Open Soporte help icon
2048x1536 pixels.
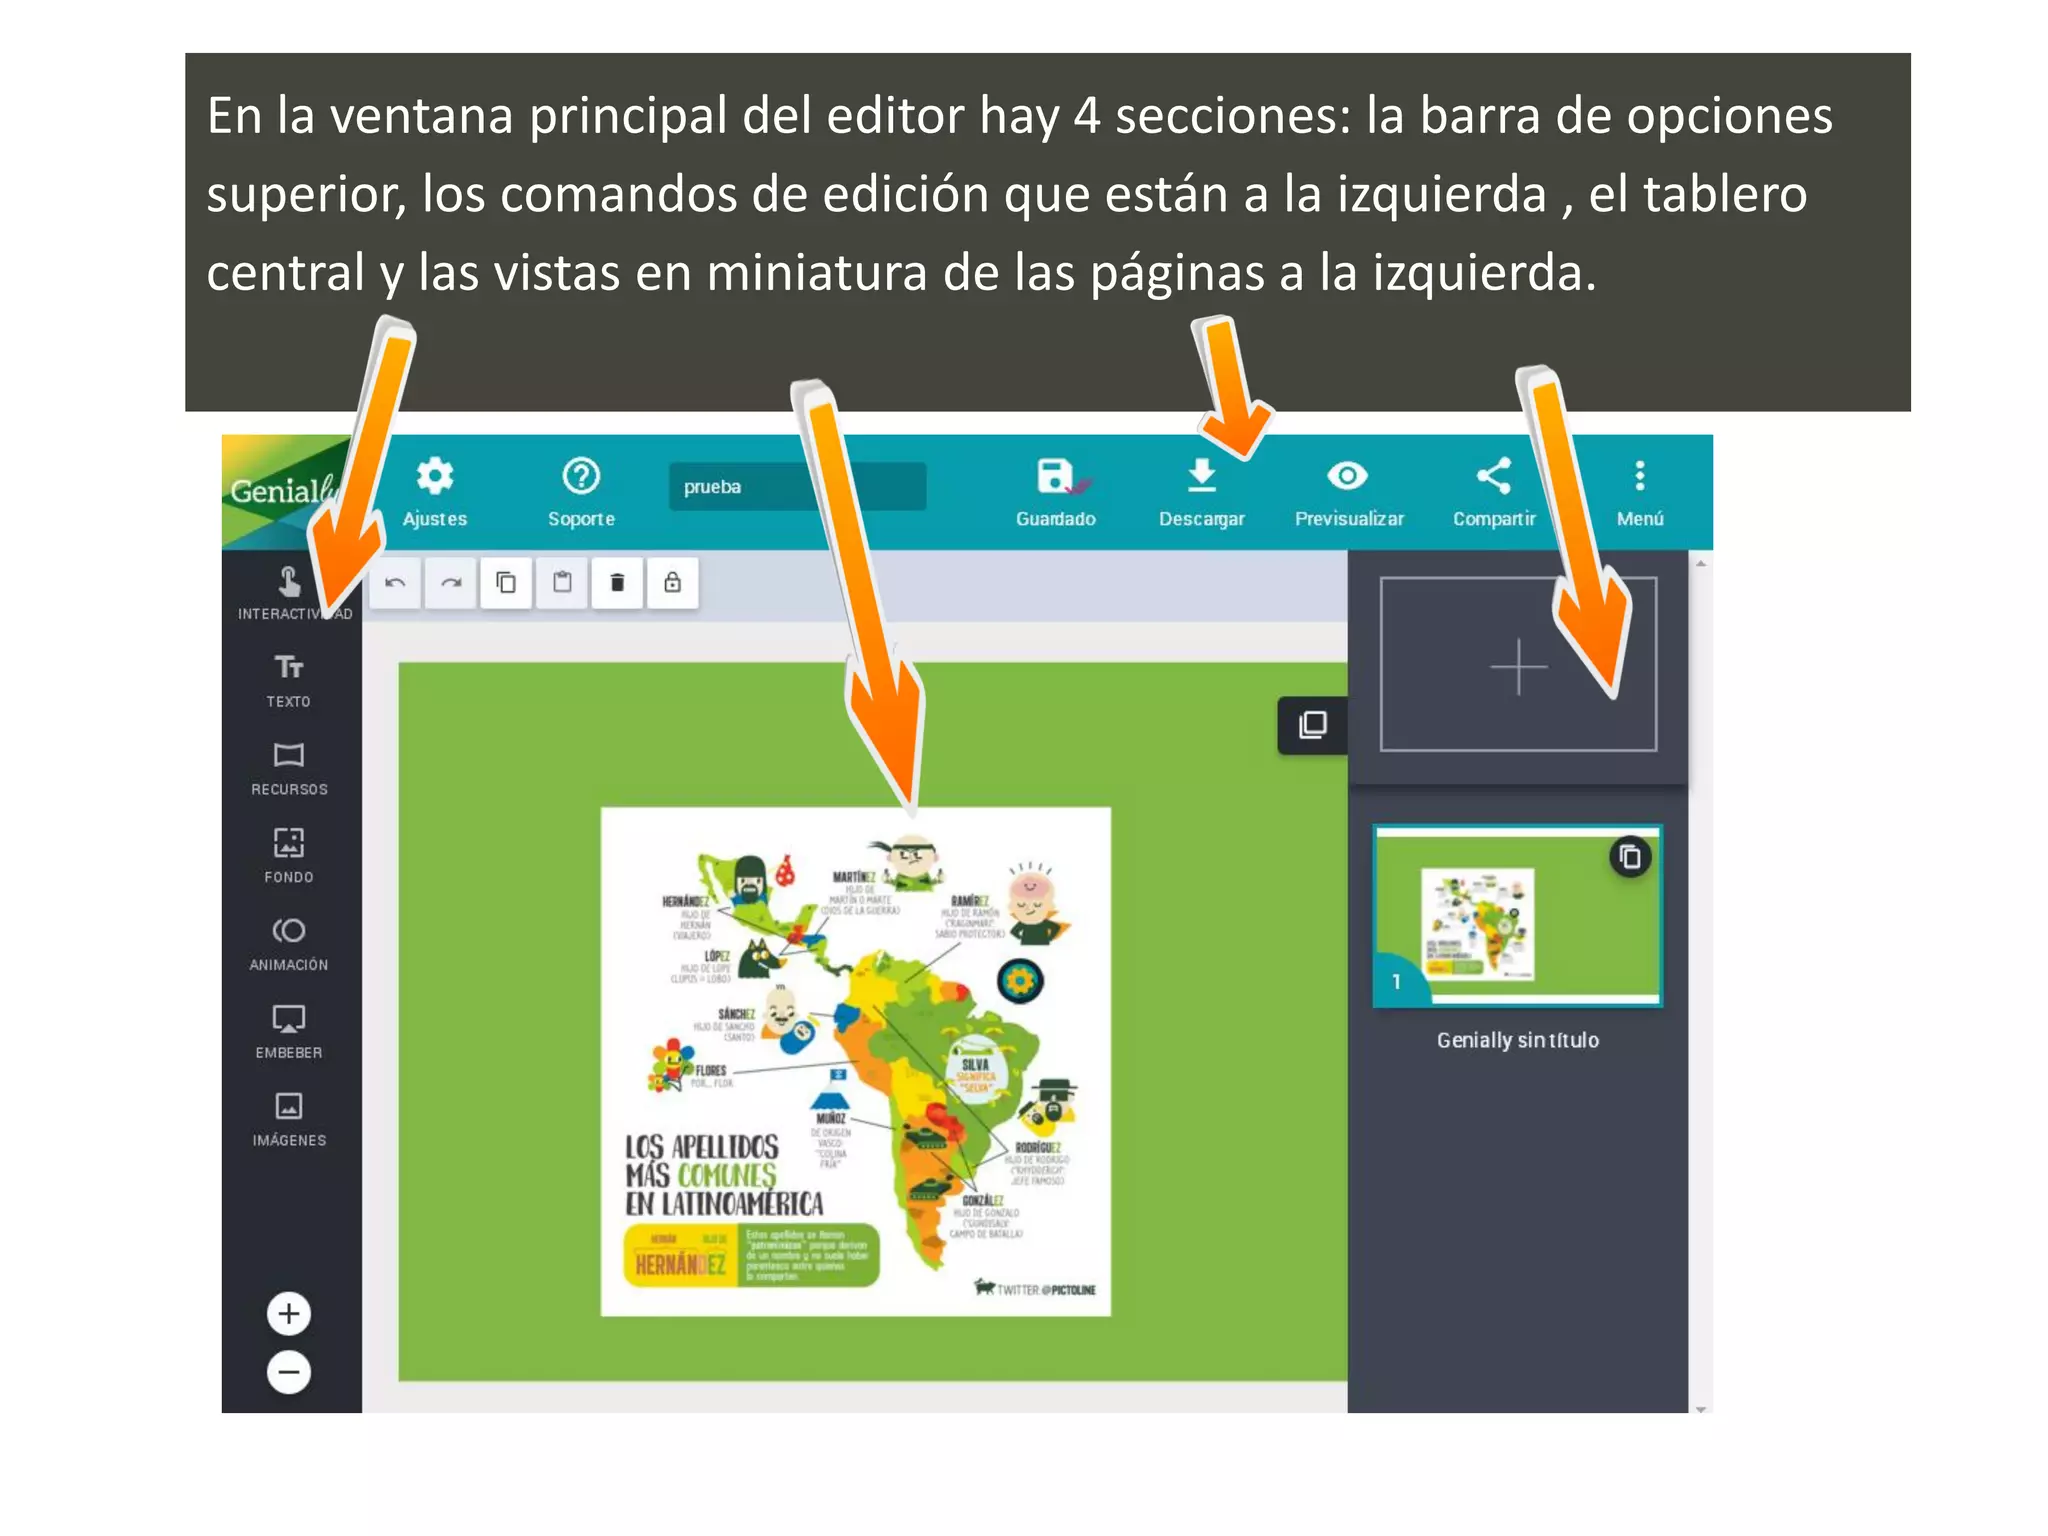581,476
